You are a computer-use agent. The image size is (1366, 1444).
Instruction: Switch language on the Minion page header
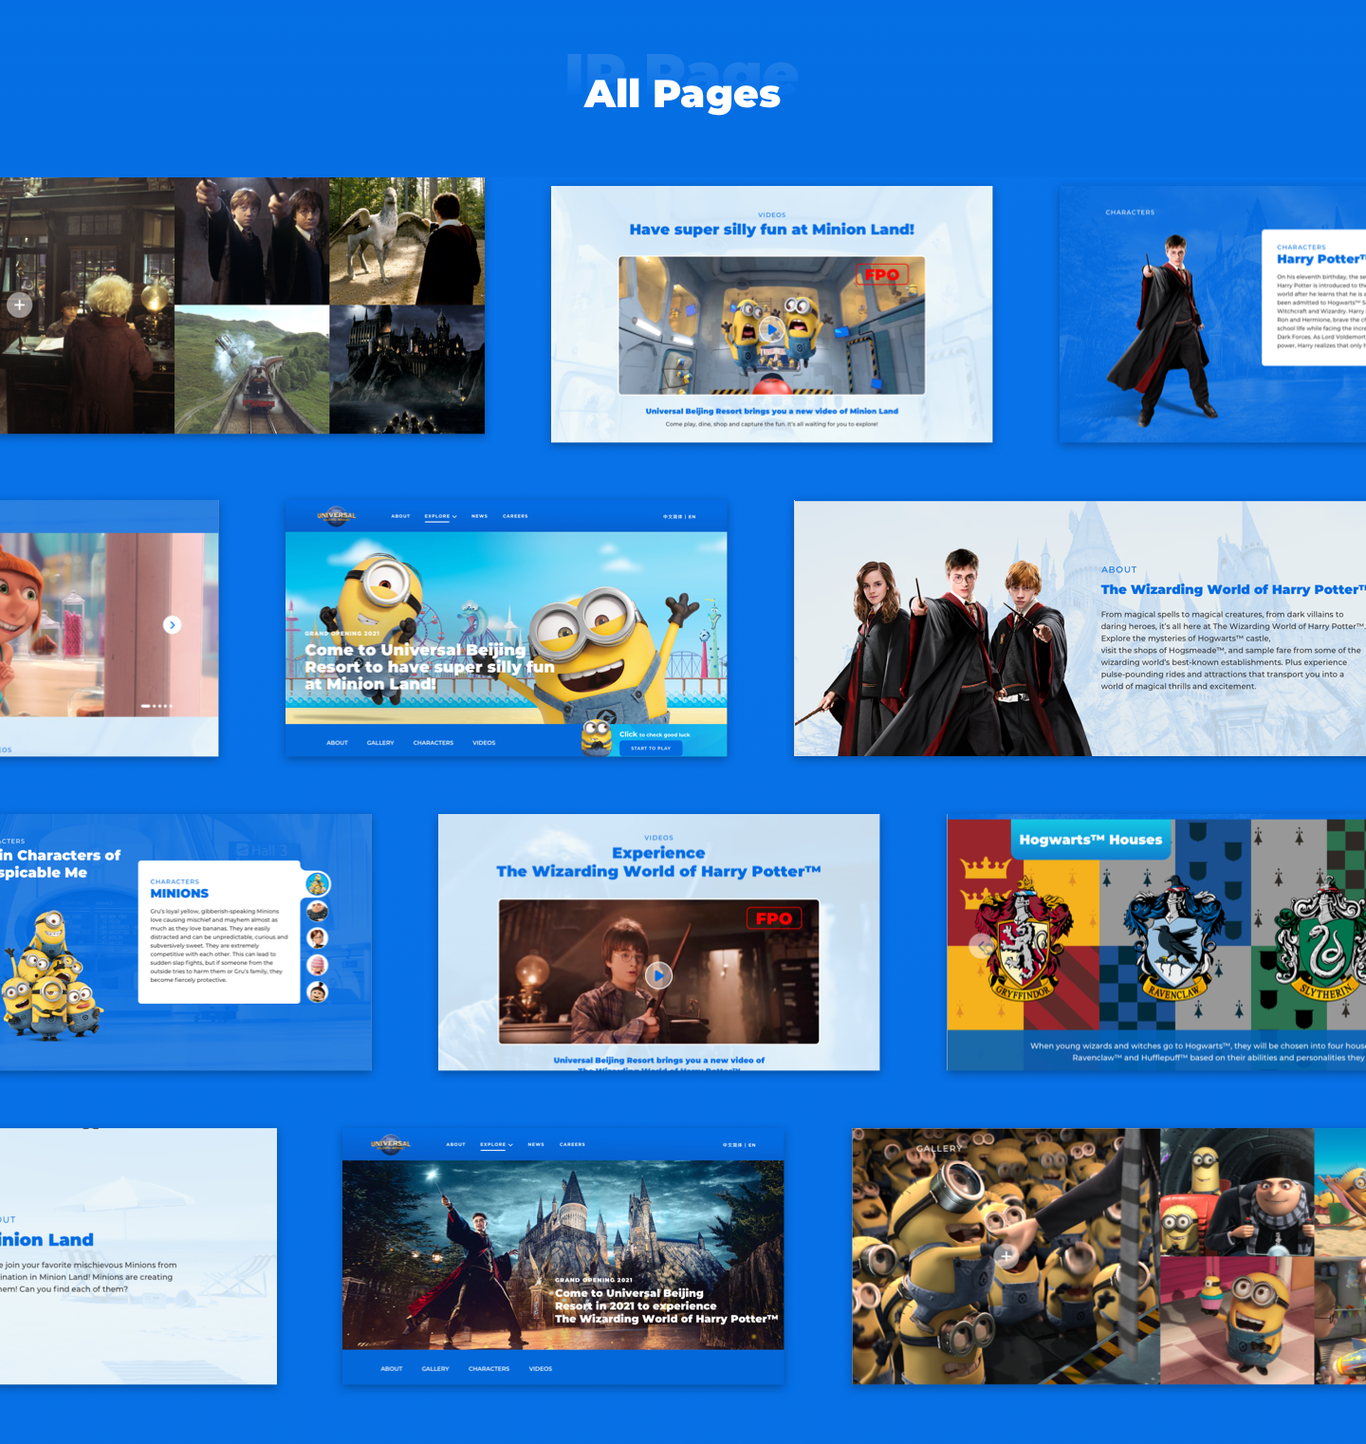coord(679,517)
